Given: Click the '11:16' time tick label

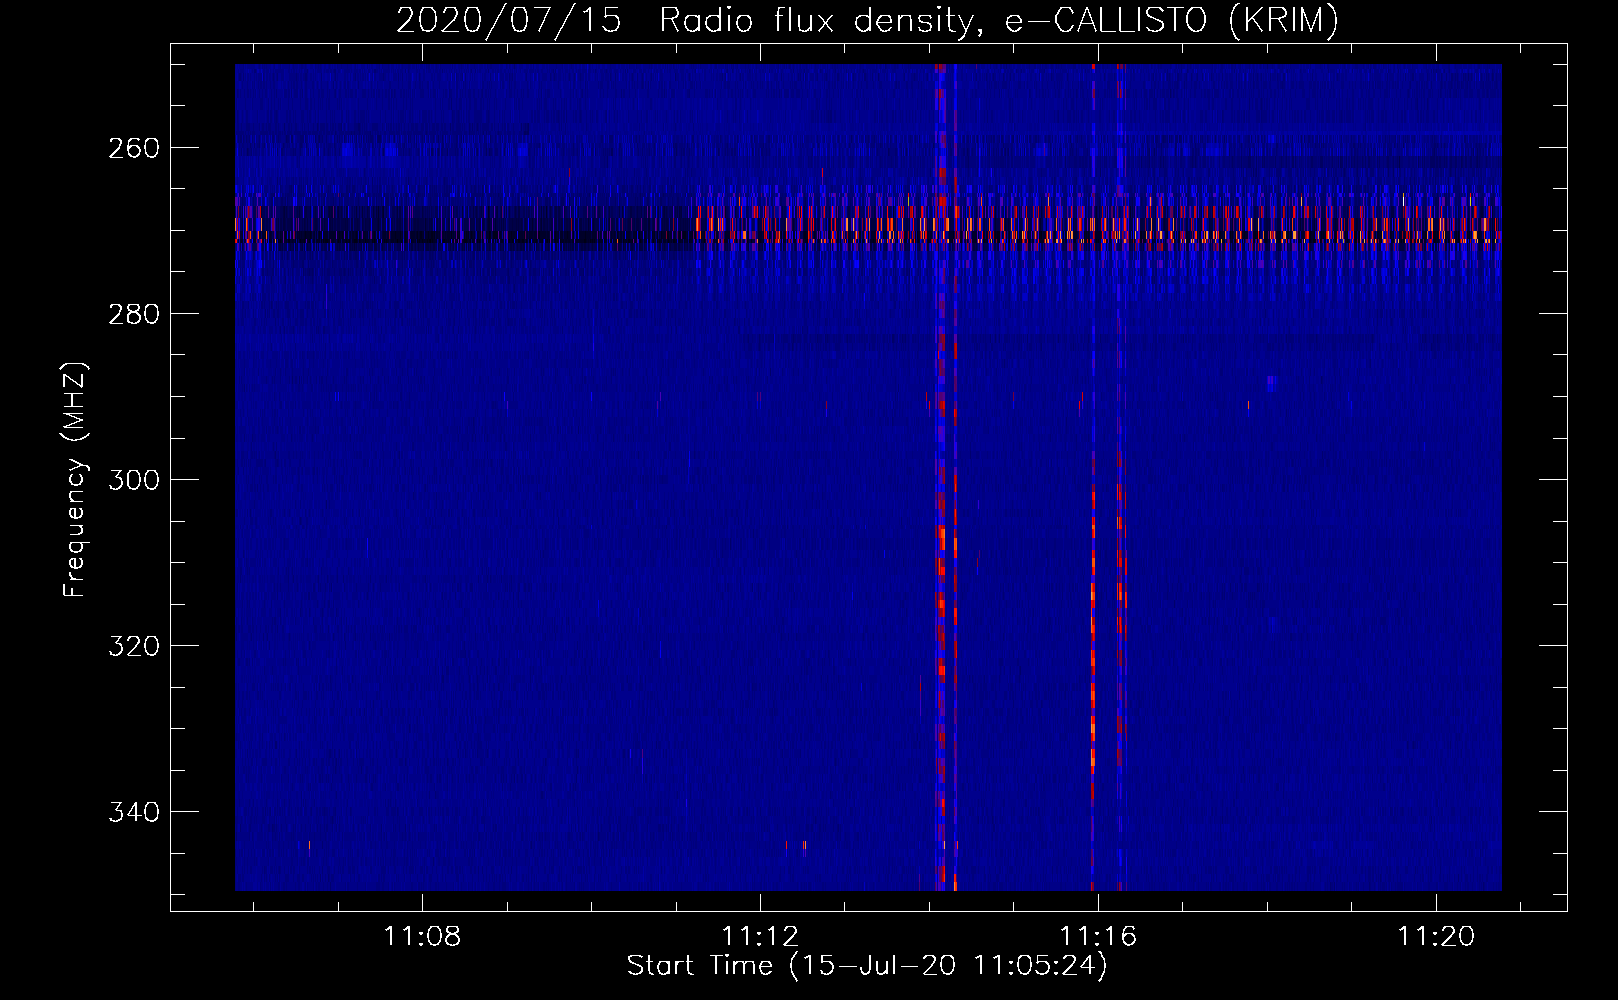Looking at the screenshot, I should pos(1098,936).
